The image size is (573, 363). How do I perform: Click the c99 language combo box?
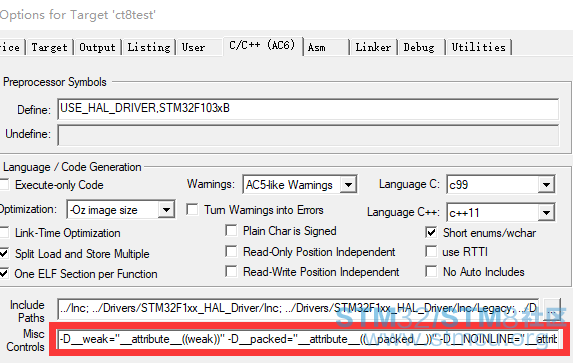coord(501,185)
